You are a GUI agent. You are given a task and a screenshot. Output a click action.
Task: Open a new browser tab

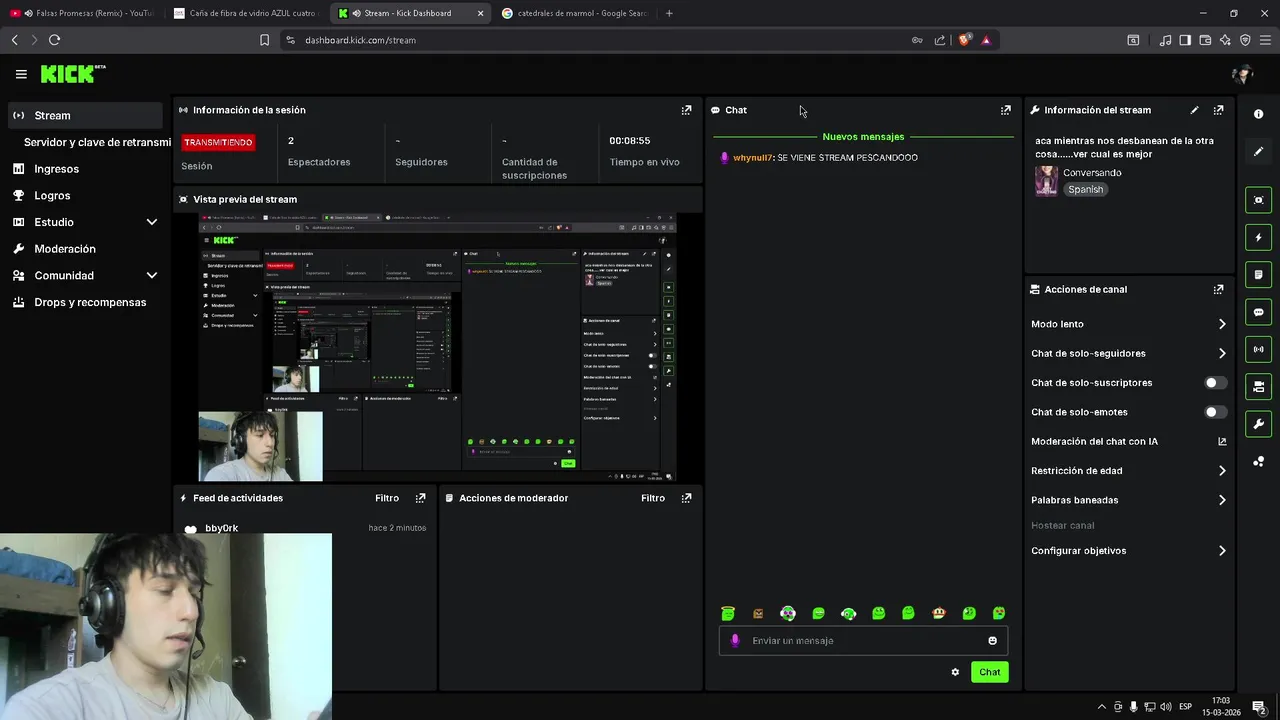coord(669,13)
